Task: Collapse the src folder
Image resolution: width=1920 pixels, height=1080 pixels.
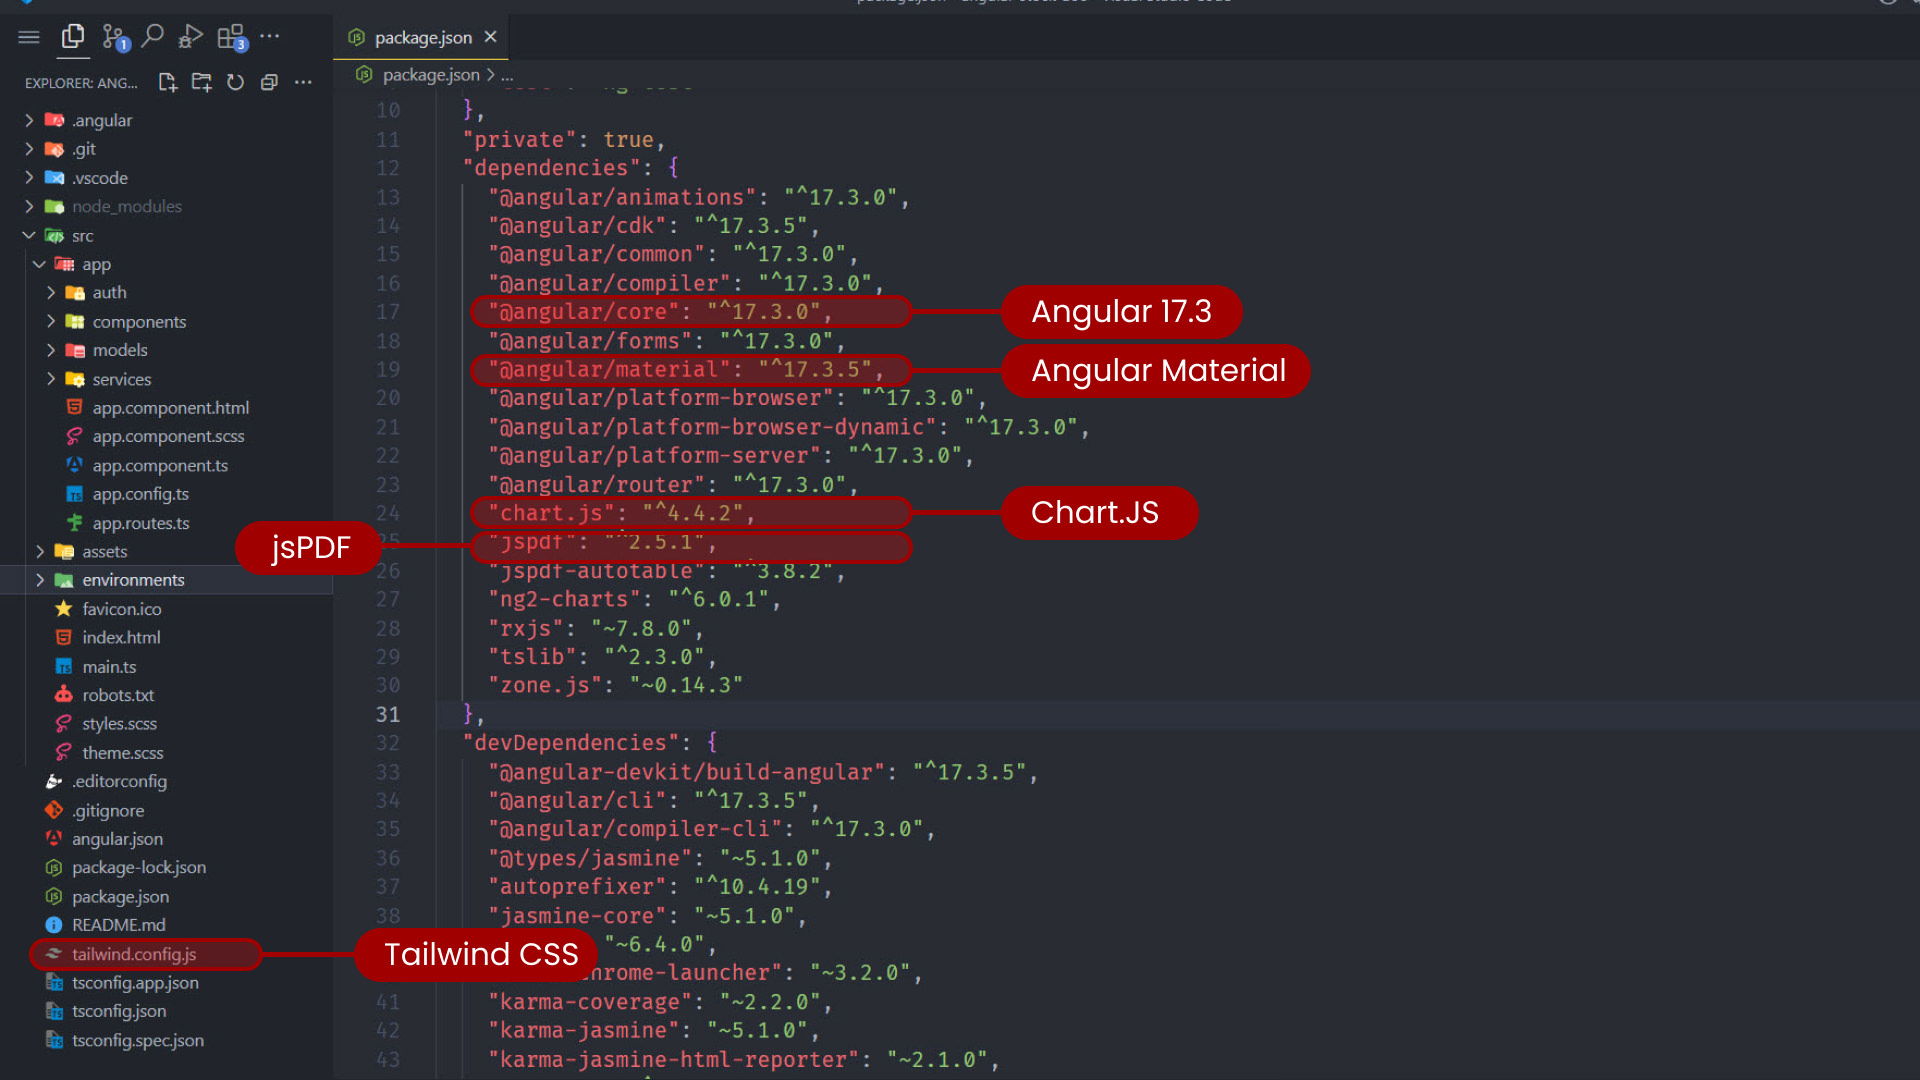Action: pyautogui.click(x=167, y=236)
